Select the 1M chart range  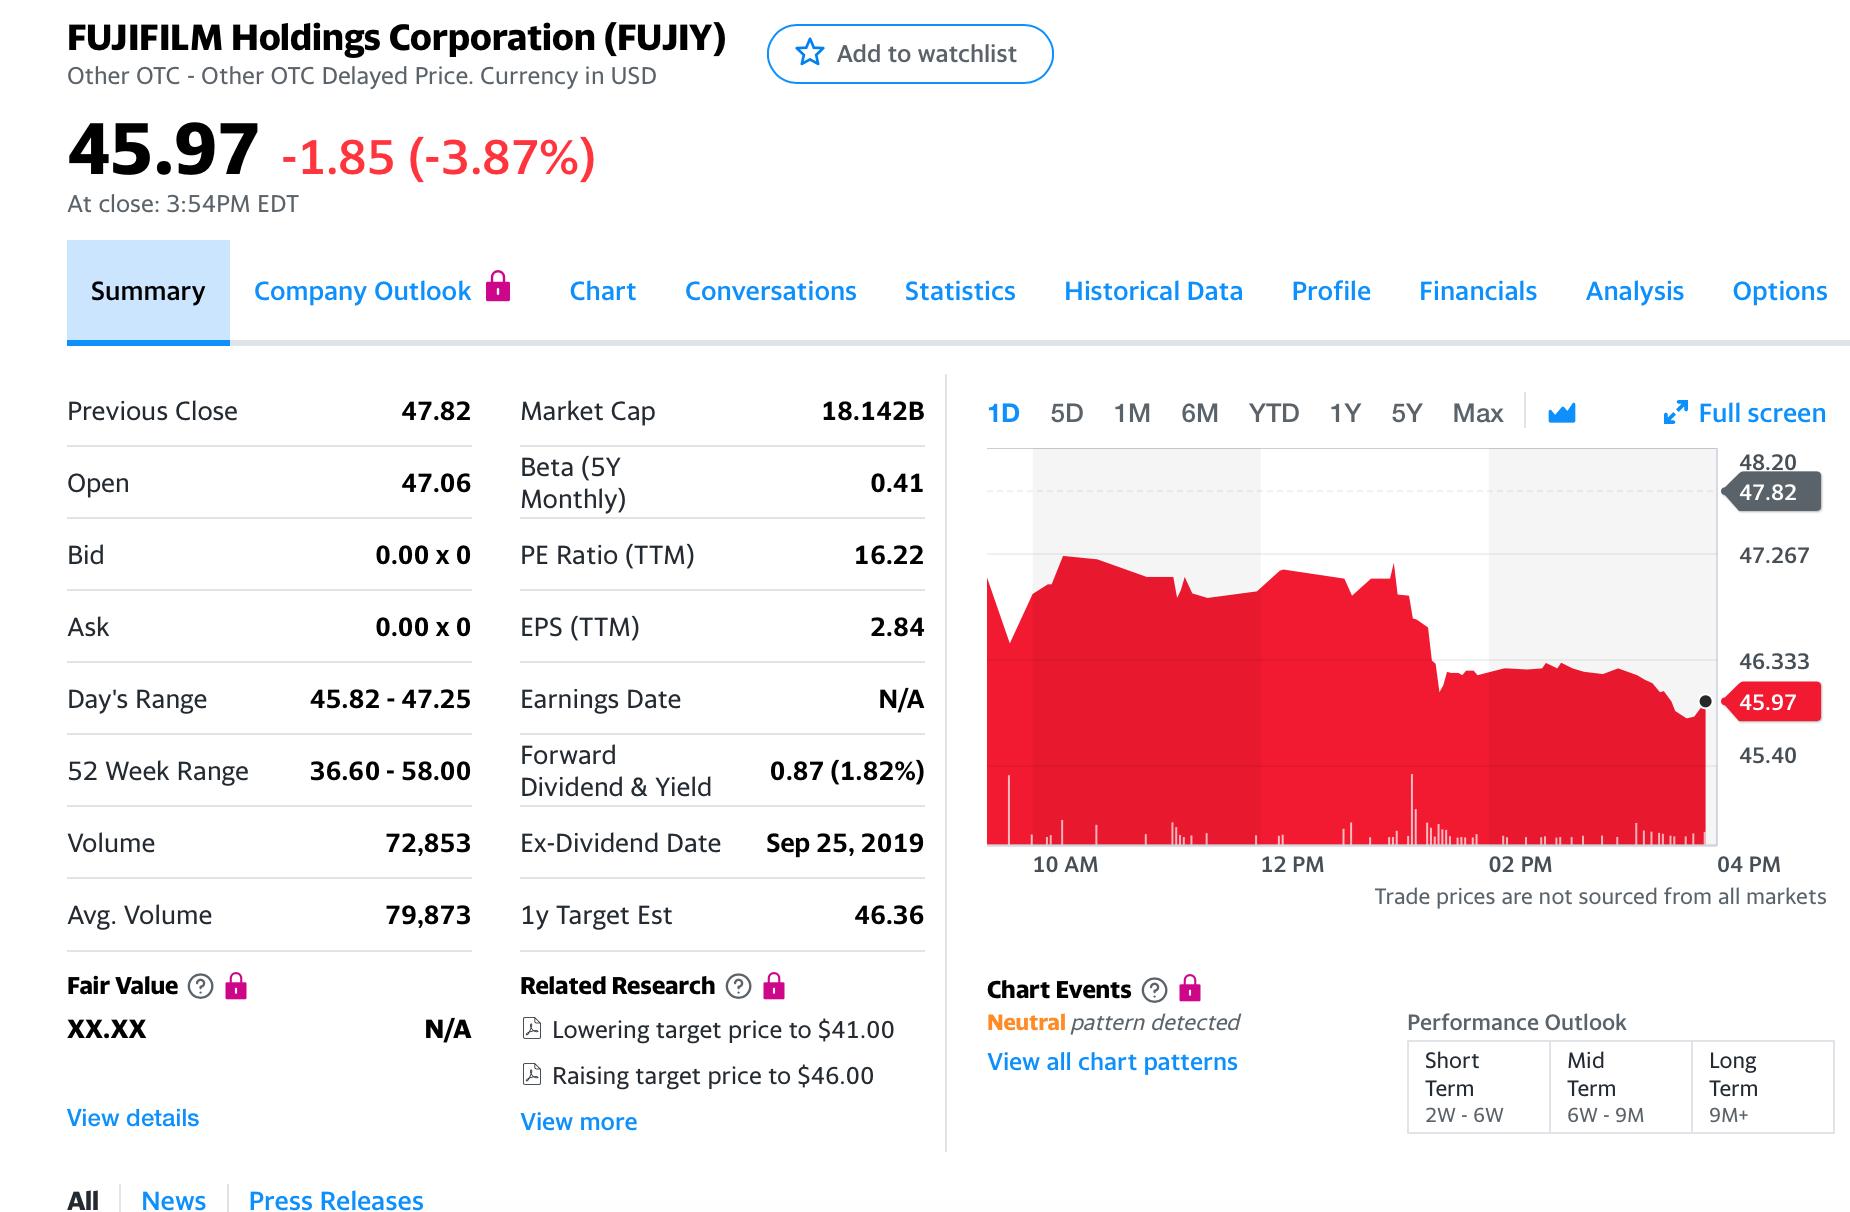click(x=1132, y=413)
